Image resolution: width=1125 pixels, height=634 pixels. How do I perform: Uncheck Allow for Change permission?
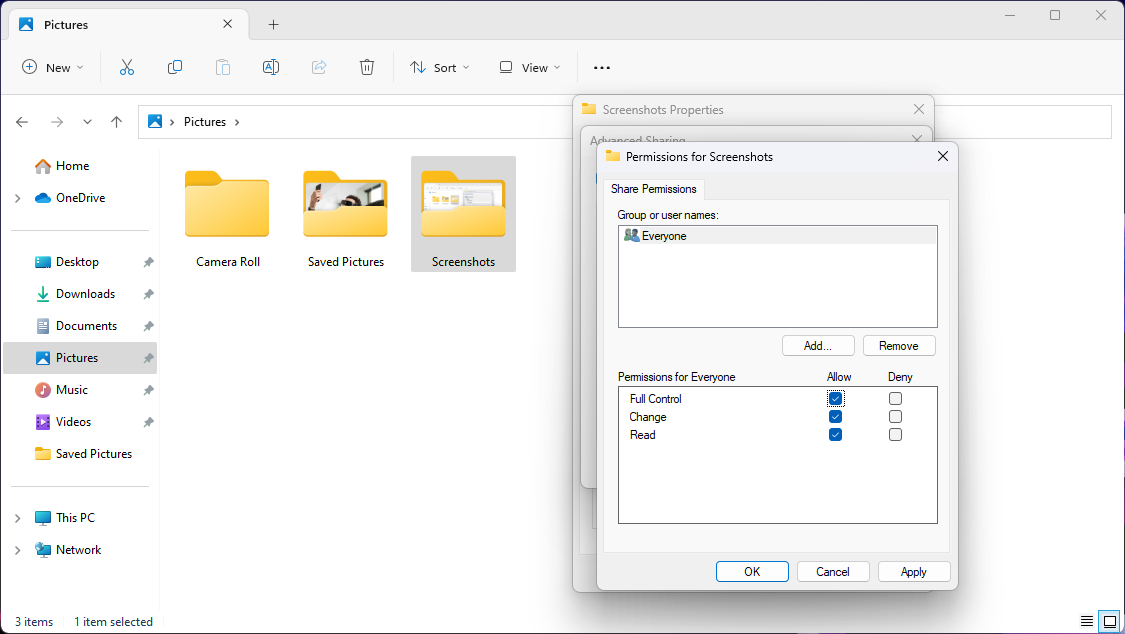point(835,417)
